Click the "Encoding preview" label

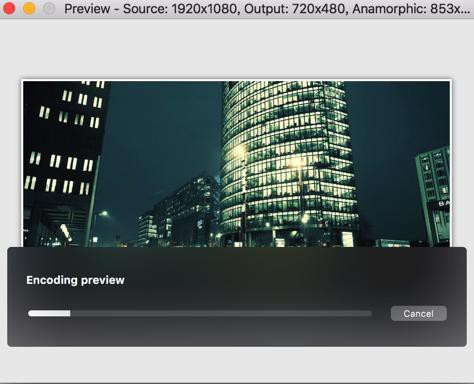[x=75, y=280]
